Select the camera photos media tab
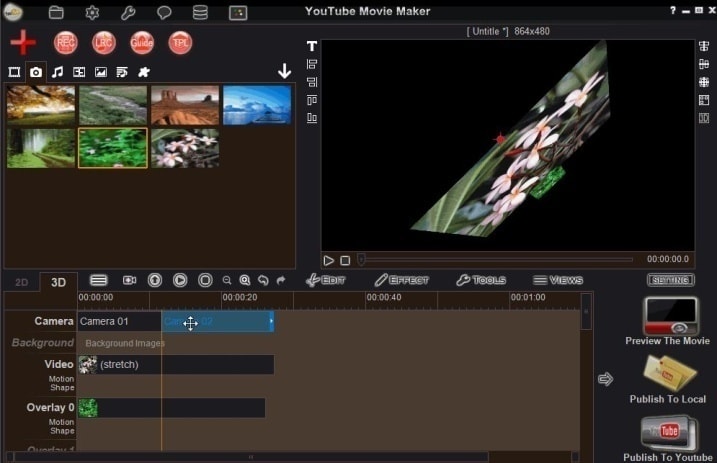The width and height of the screenshot is (717, 463). coord(36,72)
